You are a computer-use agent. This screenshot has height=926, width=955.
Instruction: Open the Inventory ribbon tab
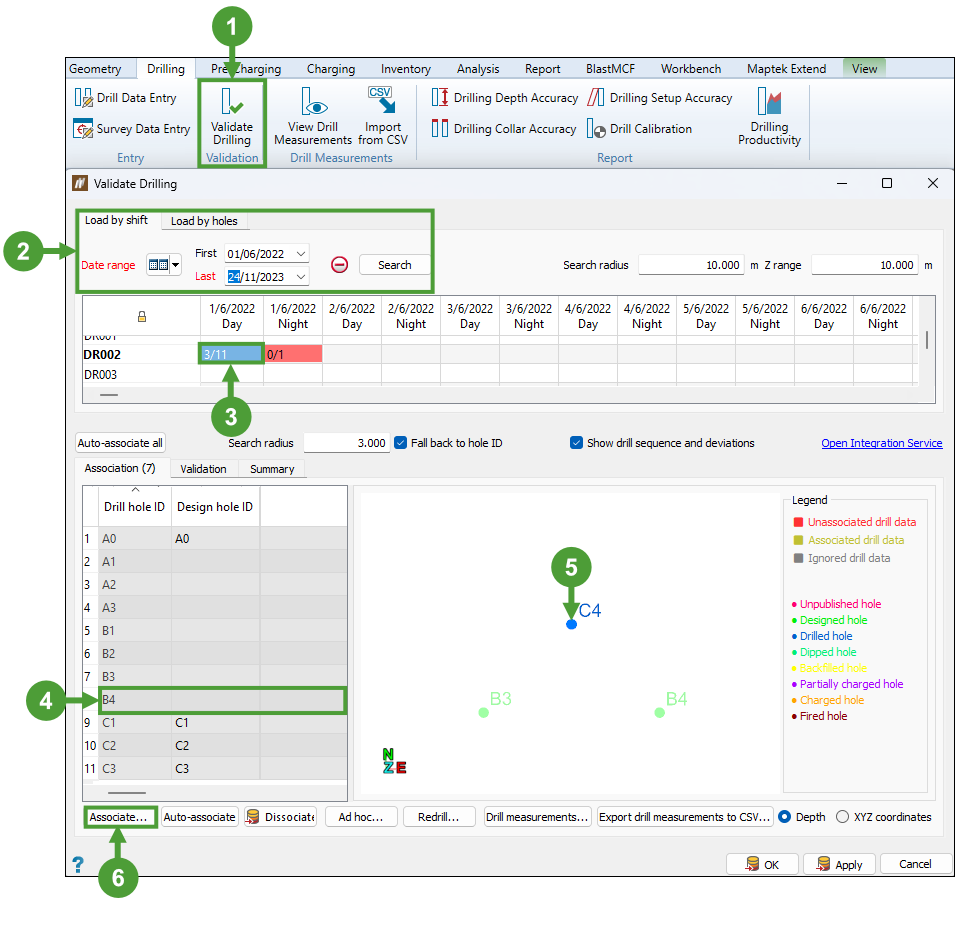point(406,69)
